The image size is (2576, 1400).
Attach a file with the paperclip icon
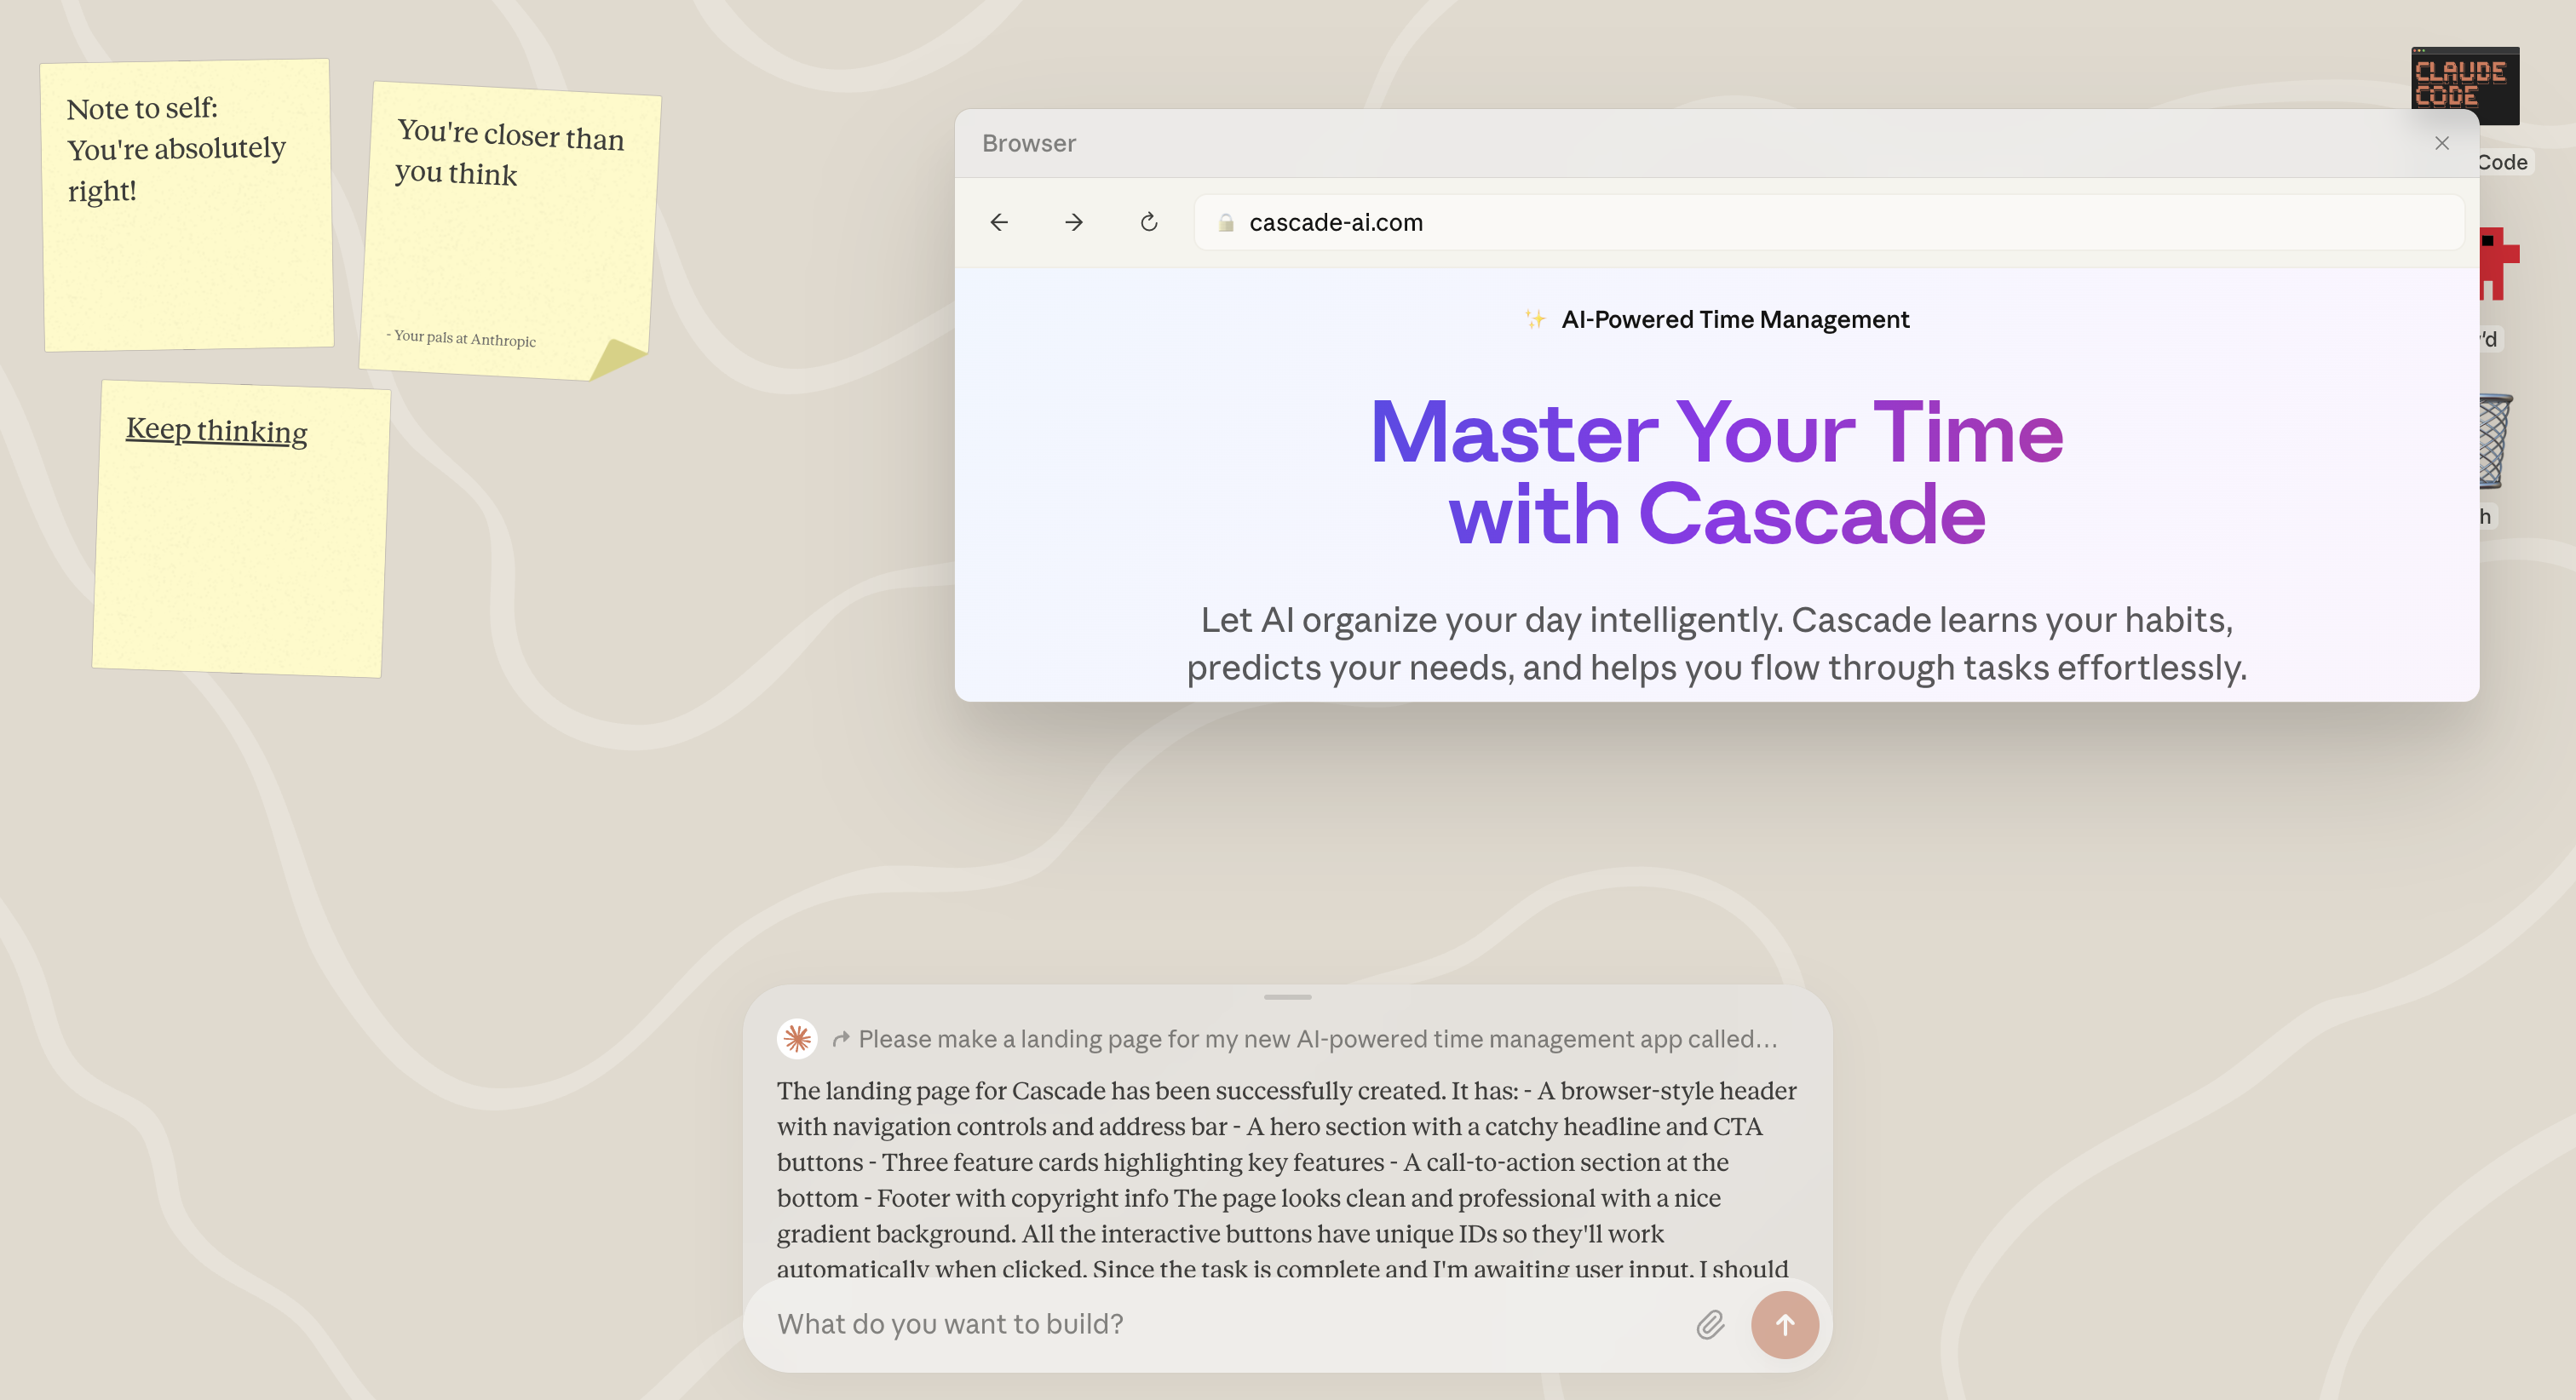point(1710,1324)
